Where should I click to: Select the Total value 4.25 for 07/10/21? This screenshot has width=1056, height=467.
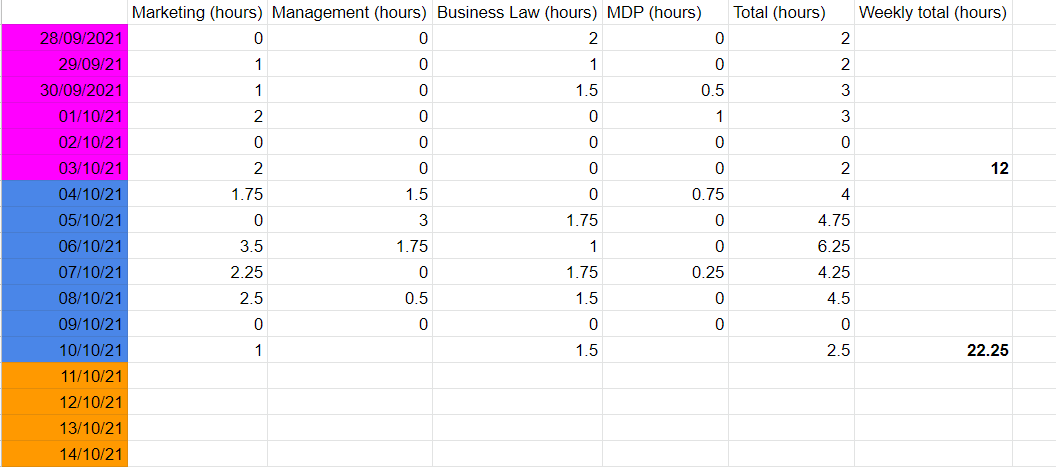(791, 272)
